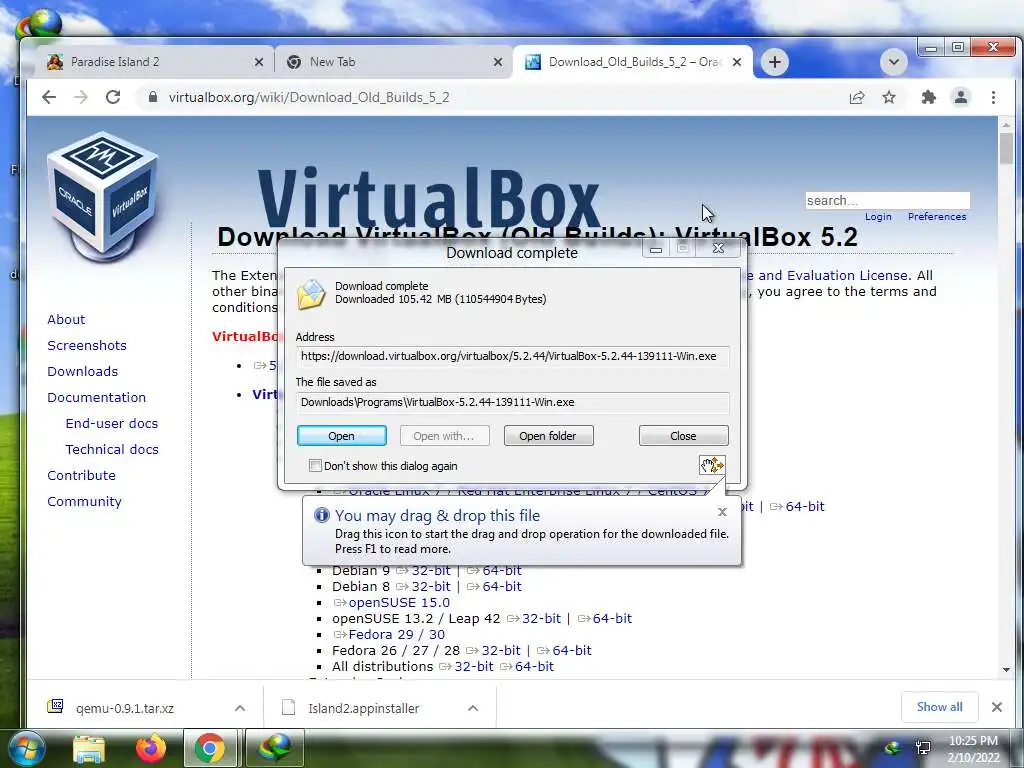
Task: Minimize the Download complete dialog
Action: (656, 249)
